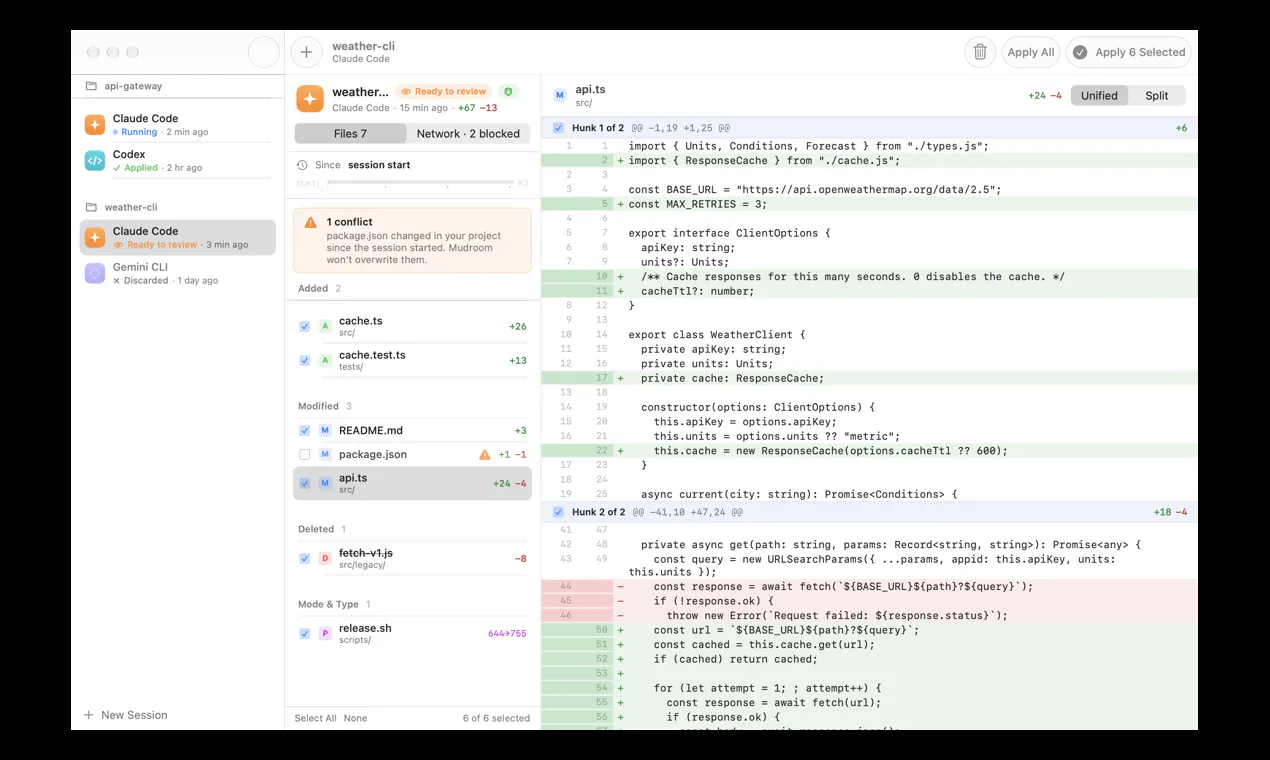Click the large orange weather session icon

tap(310, 98)
